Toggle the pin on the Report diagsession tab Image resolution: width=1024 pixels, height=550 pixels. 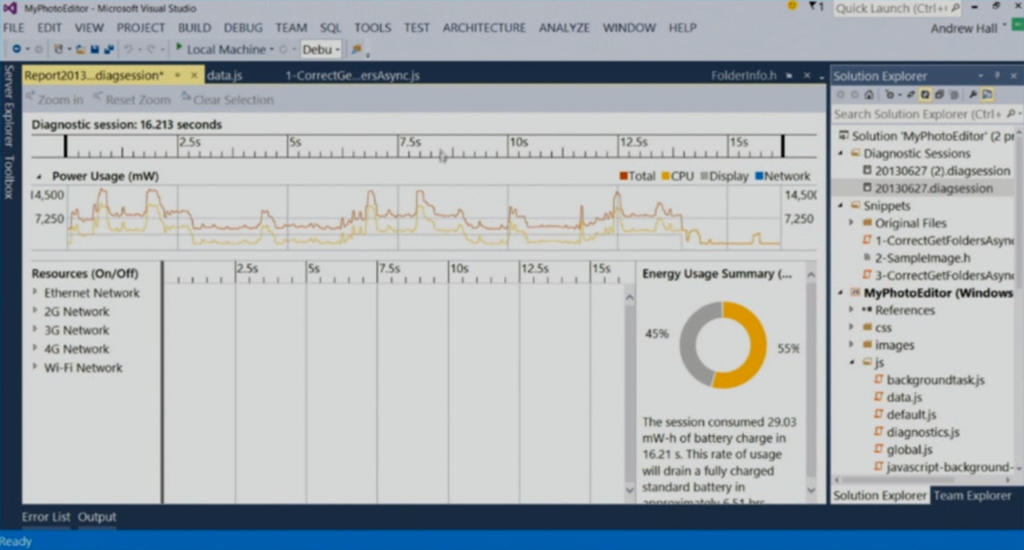pyautogui.click(x=178, y=76)
